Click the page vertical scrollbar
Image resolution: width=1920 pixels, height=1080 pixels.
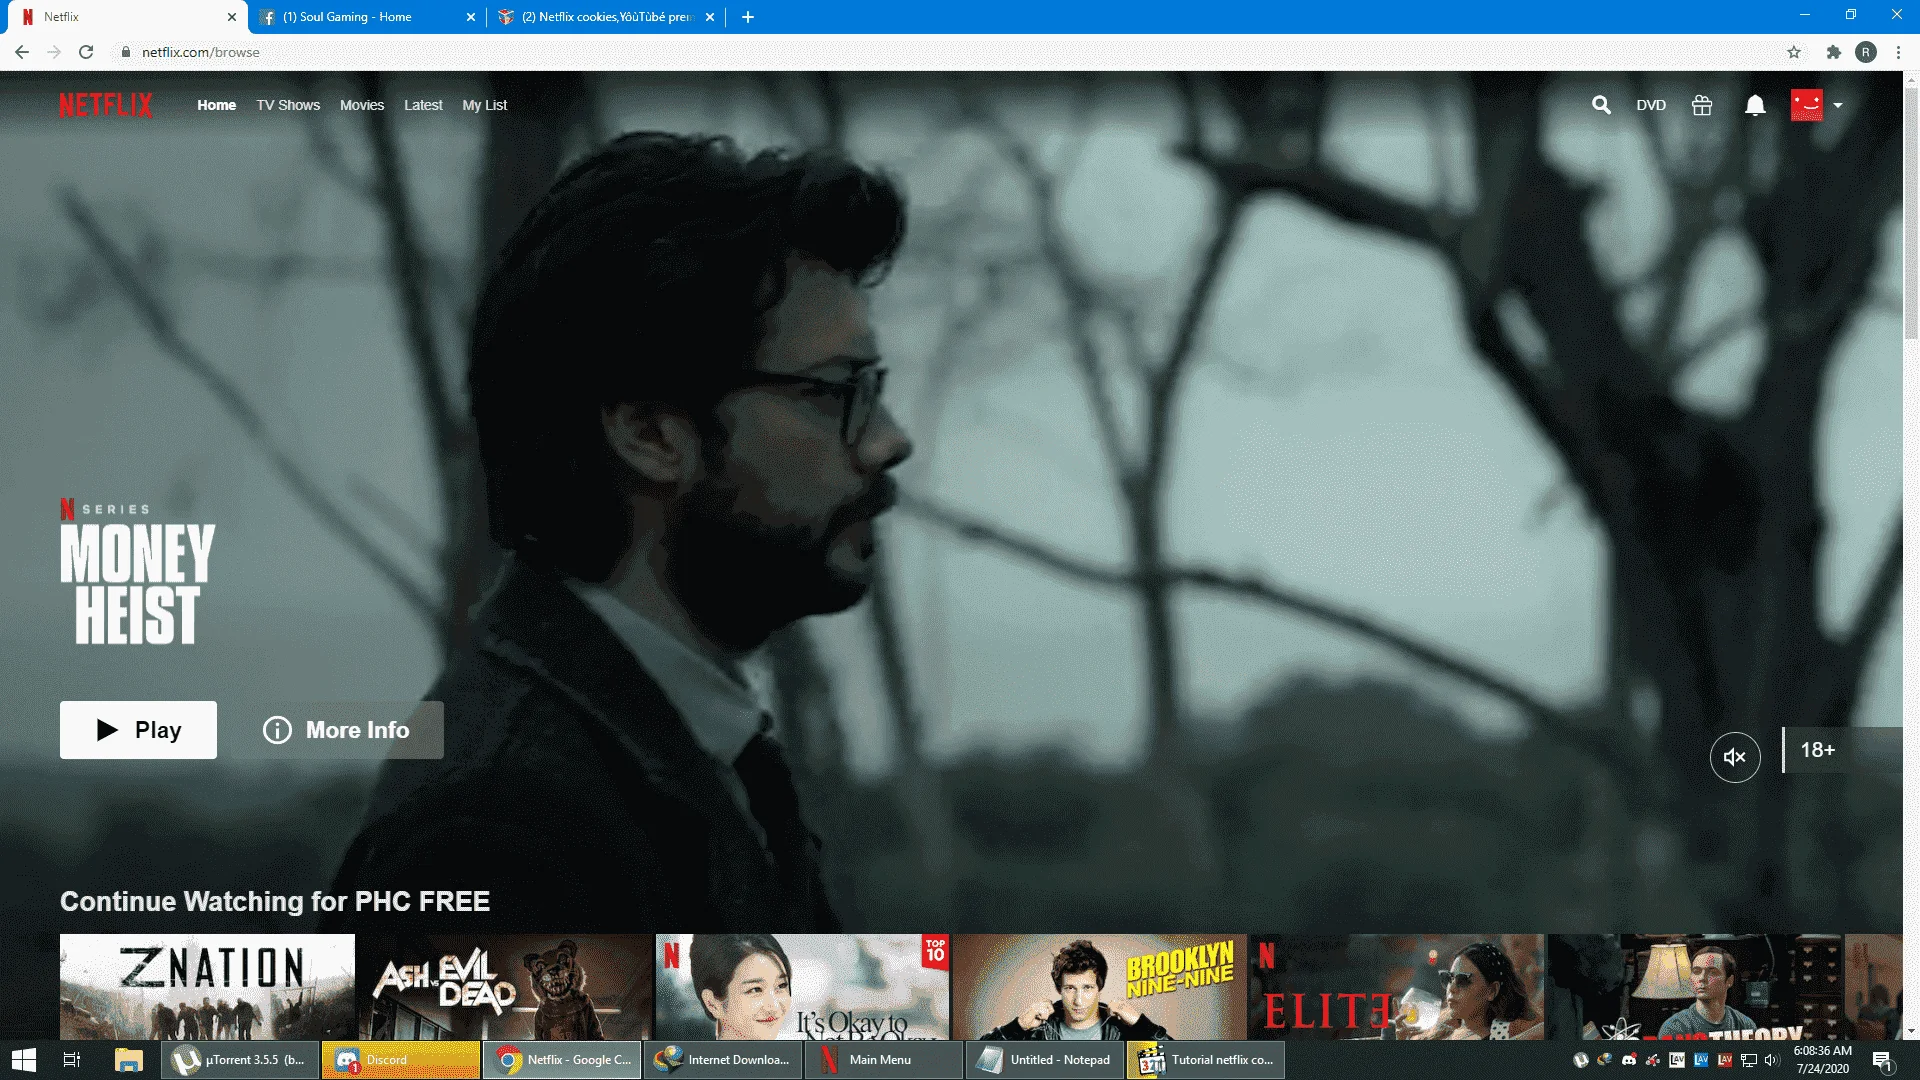(x=1911, y=214)
